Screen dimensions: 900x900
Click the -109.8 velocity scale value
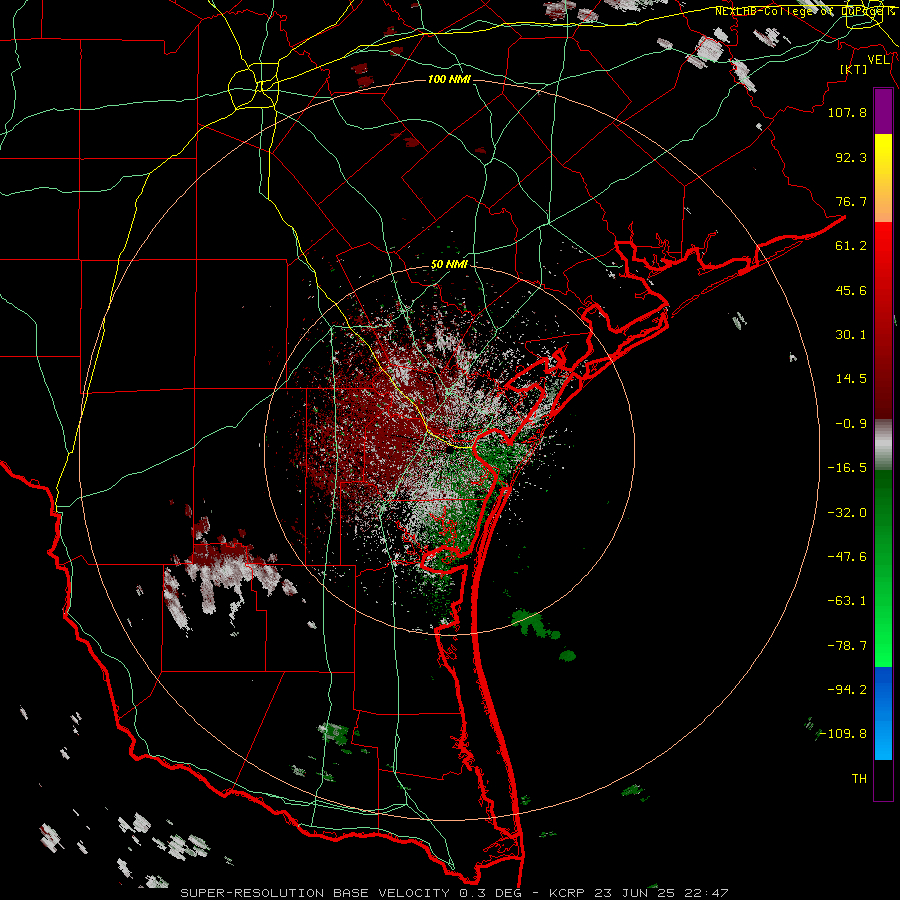click(843, 734)
